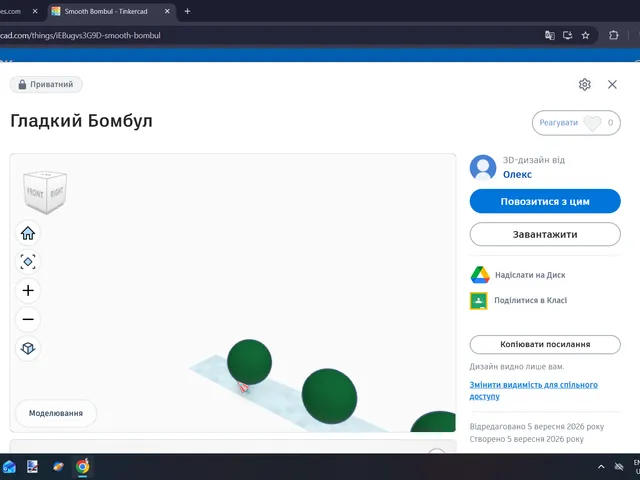
Task: Click the Chrome icon in taskbar
Action: (82, 466)
